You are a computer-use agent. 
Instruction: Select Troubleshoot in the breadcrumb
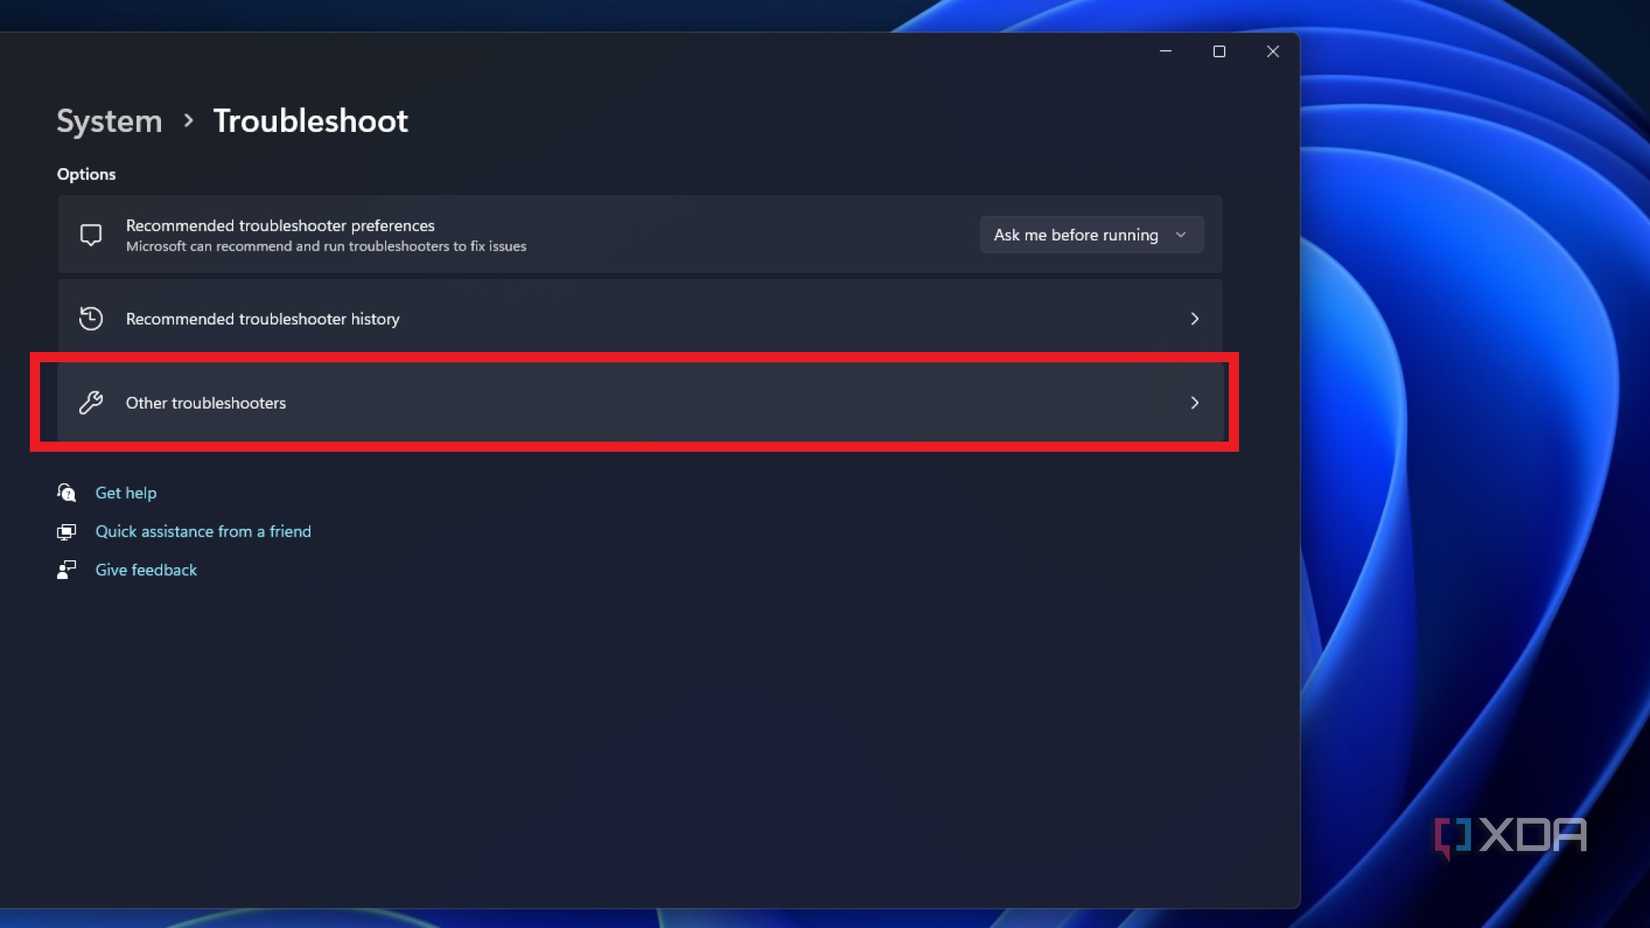pyautogui.click(x=310, y=120)
